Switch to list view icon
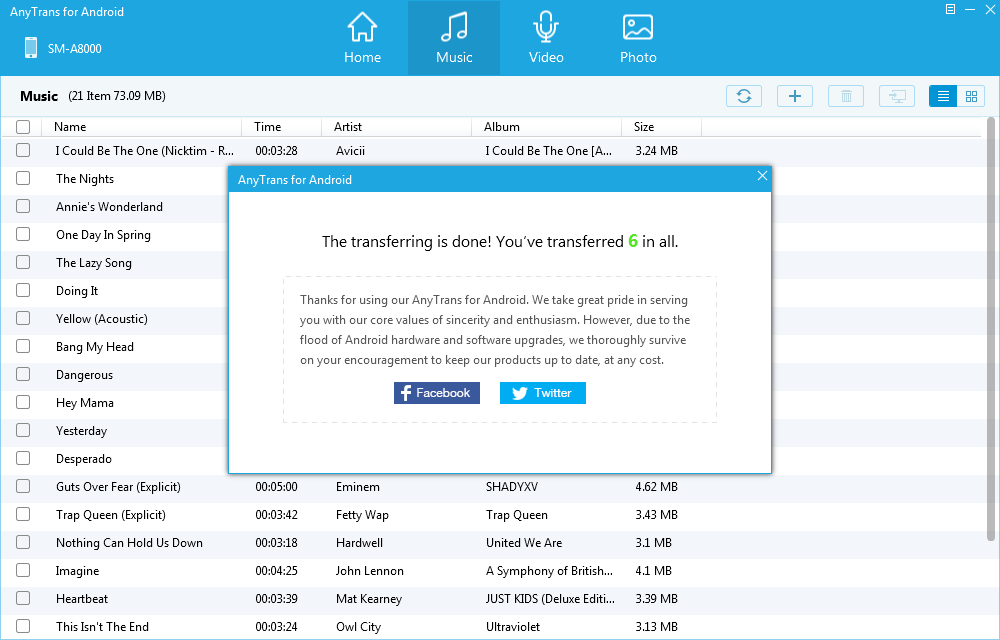The image size is (1000, 640). click(943, 96)
